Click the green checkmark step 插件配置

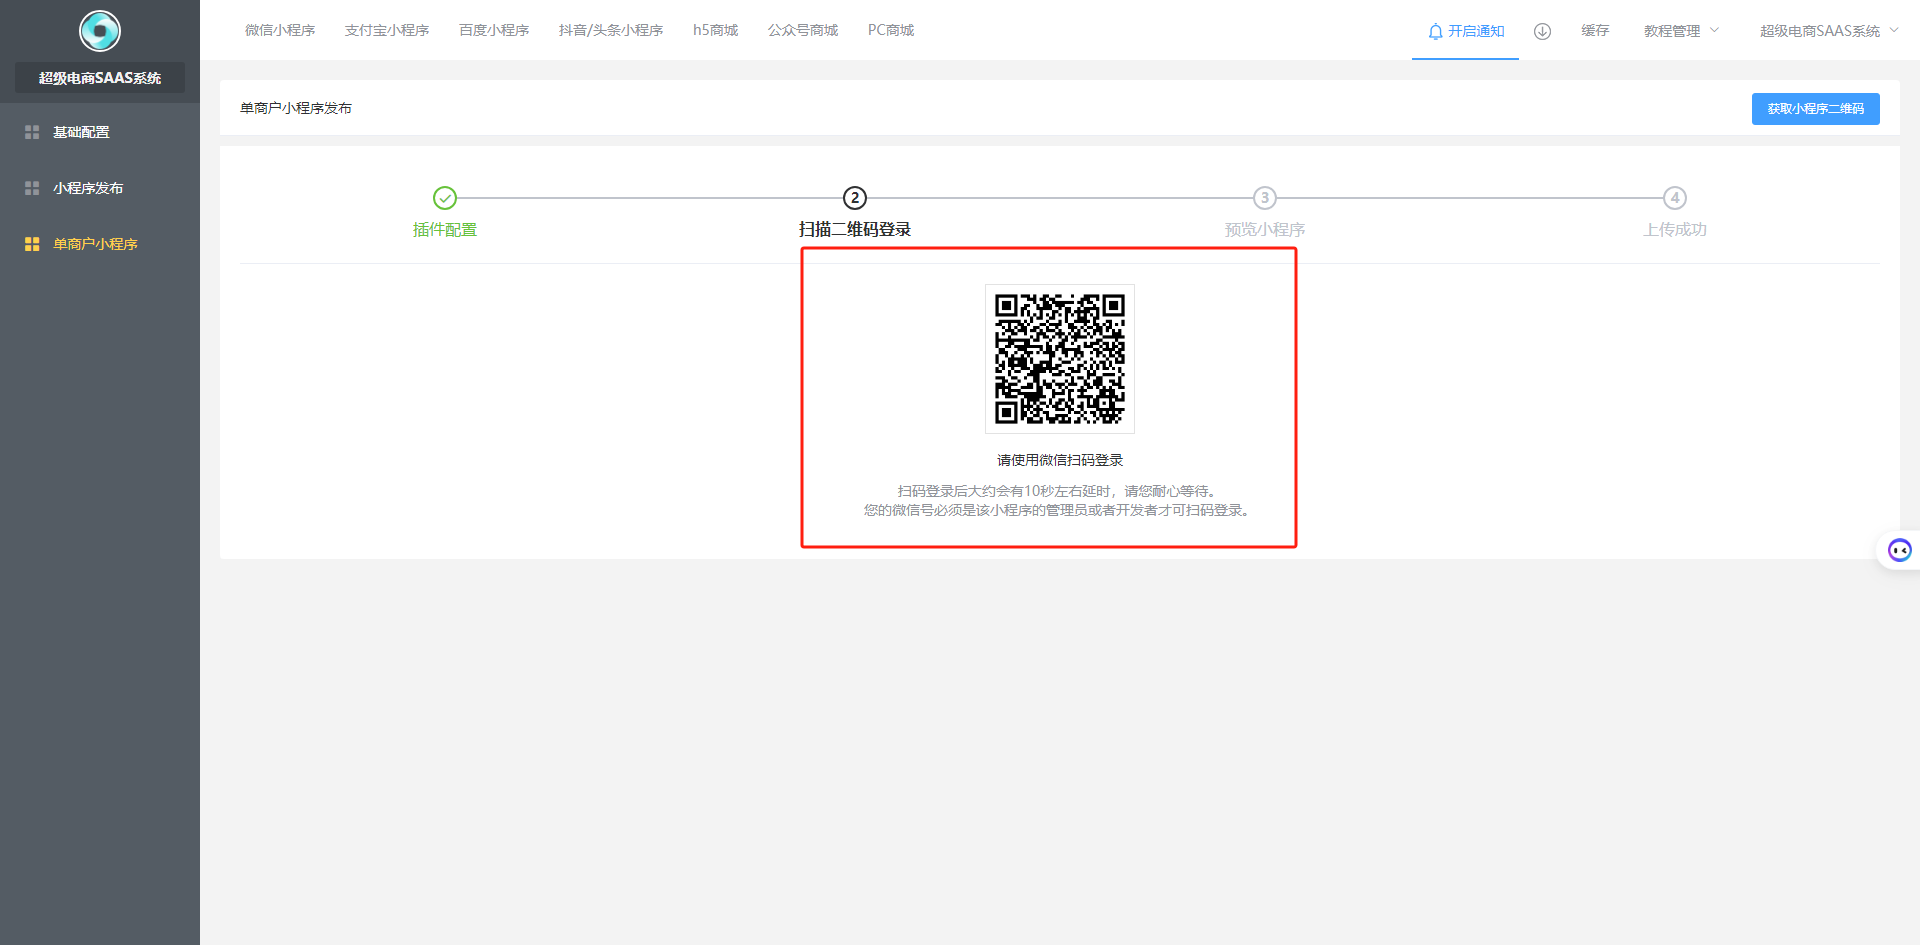445,198
